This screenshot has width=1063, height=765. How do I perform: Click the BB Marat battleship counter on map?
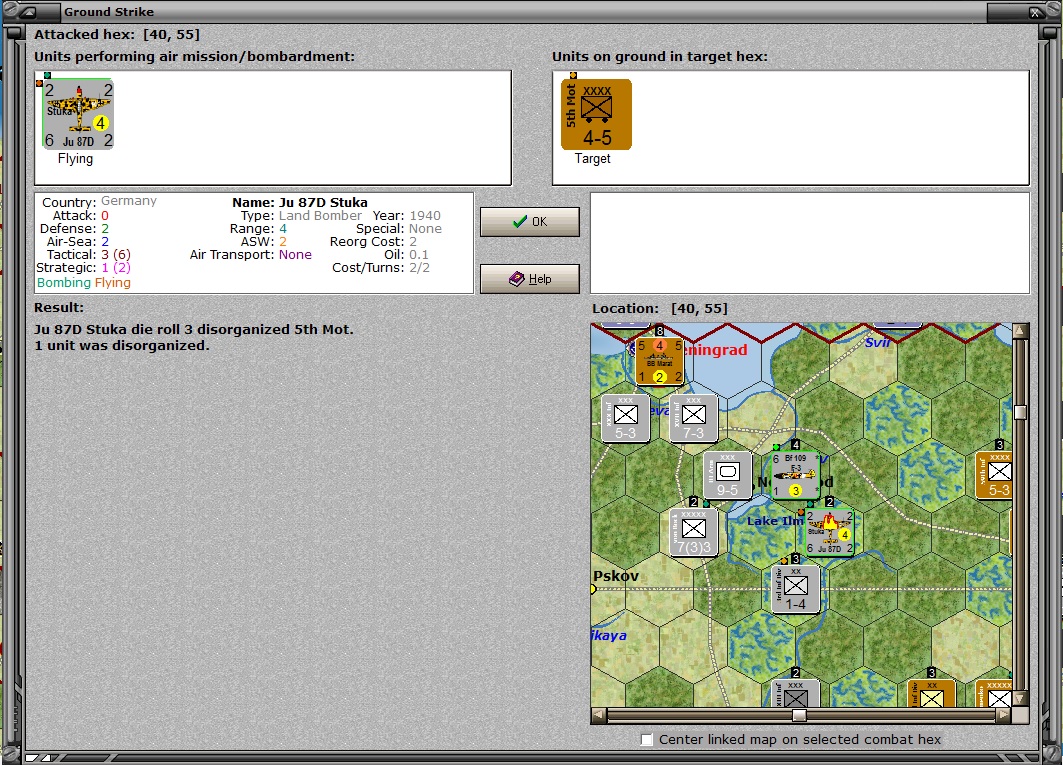click(660, 361)
